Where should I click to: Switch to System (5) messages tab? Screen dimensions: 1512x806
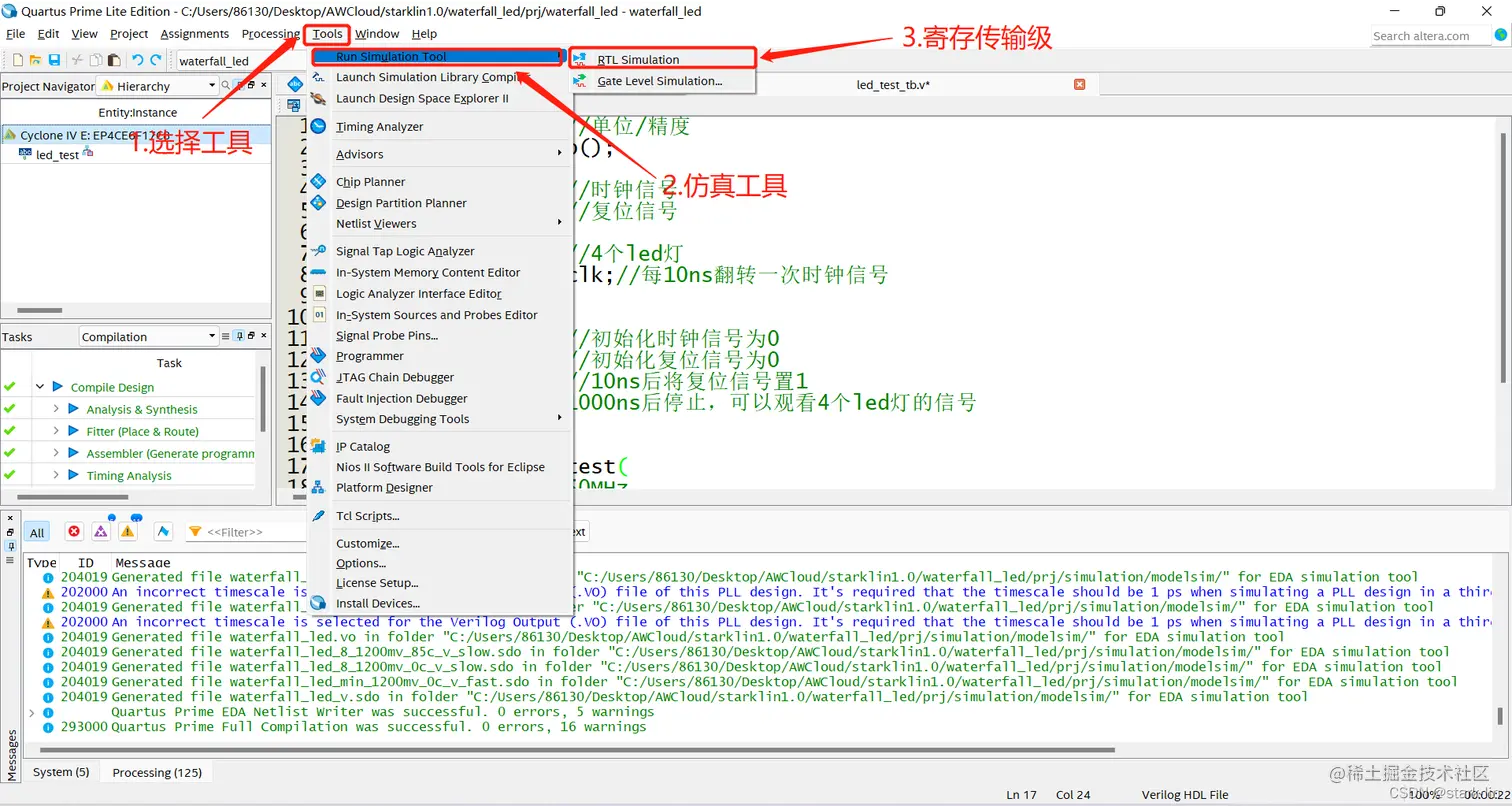(61, 772)
